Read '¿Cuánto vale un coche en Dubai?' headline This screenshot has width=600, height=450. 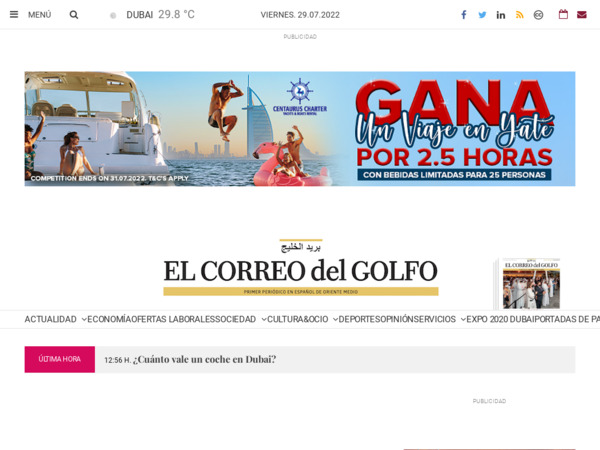(x=204, y=359)
